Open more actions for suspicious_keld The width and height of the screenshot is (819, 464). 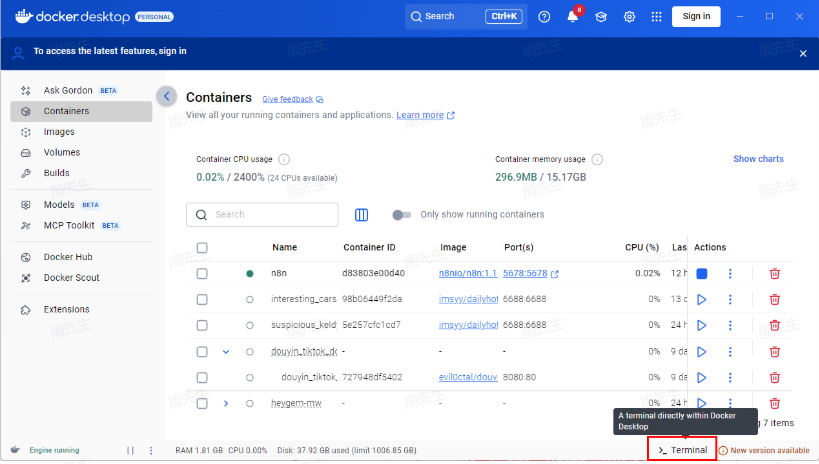(730, 325)
